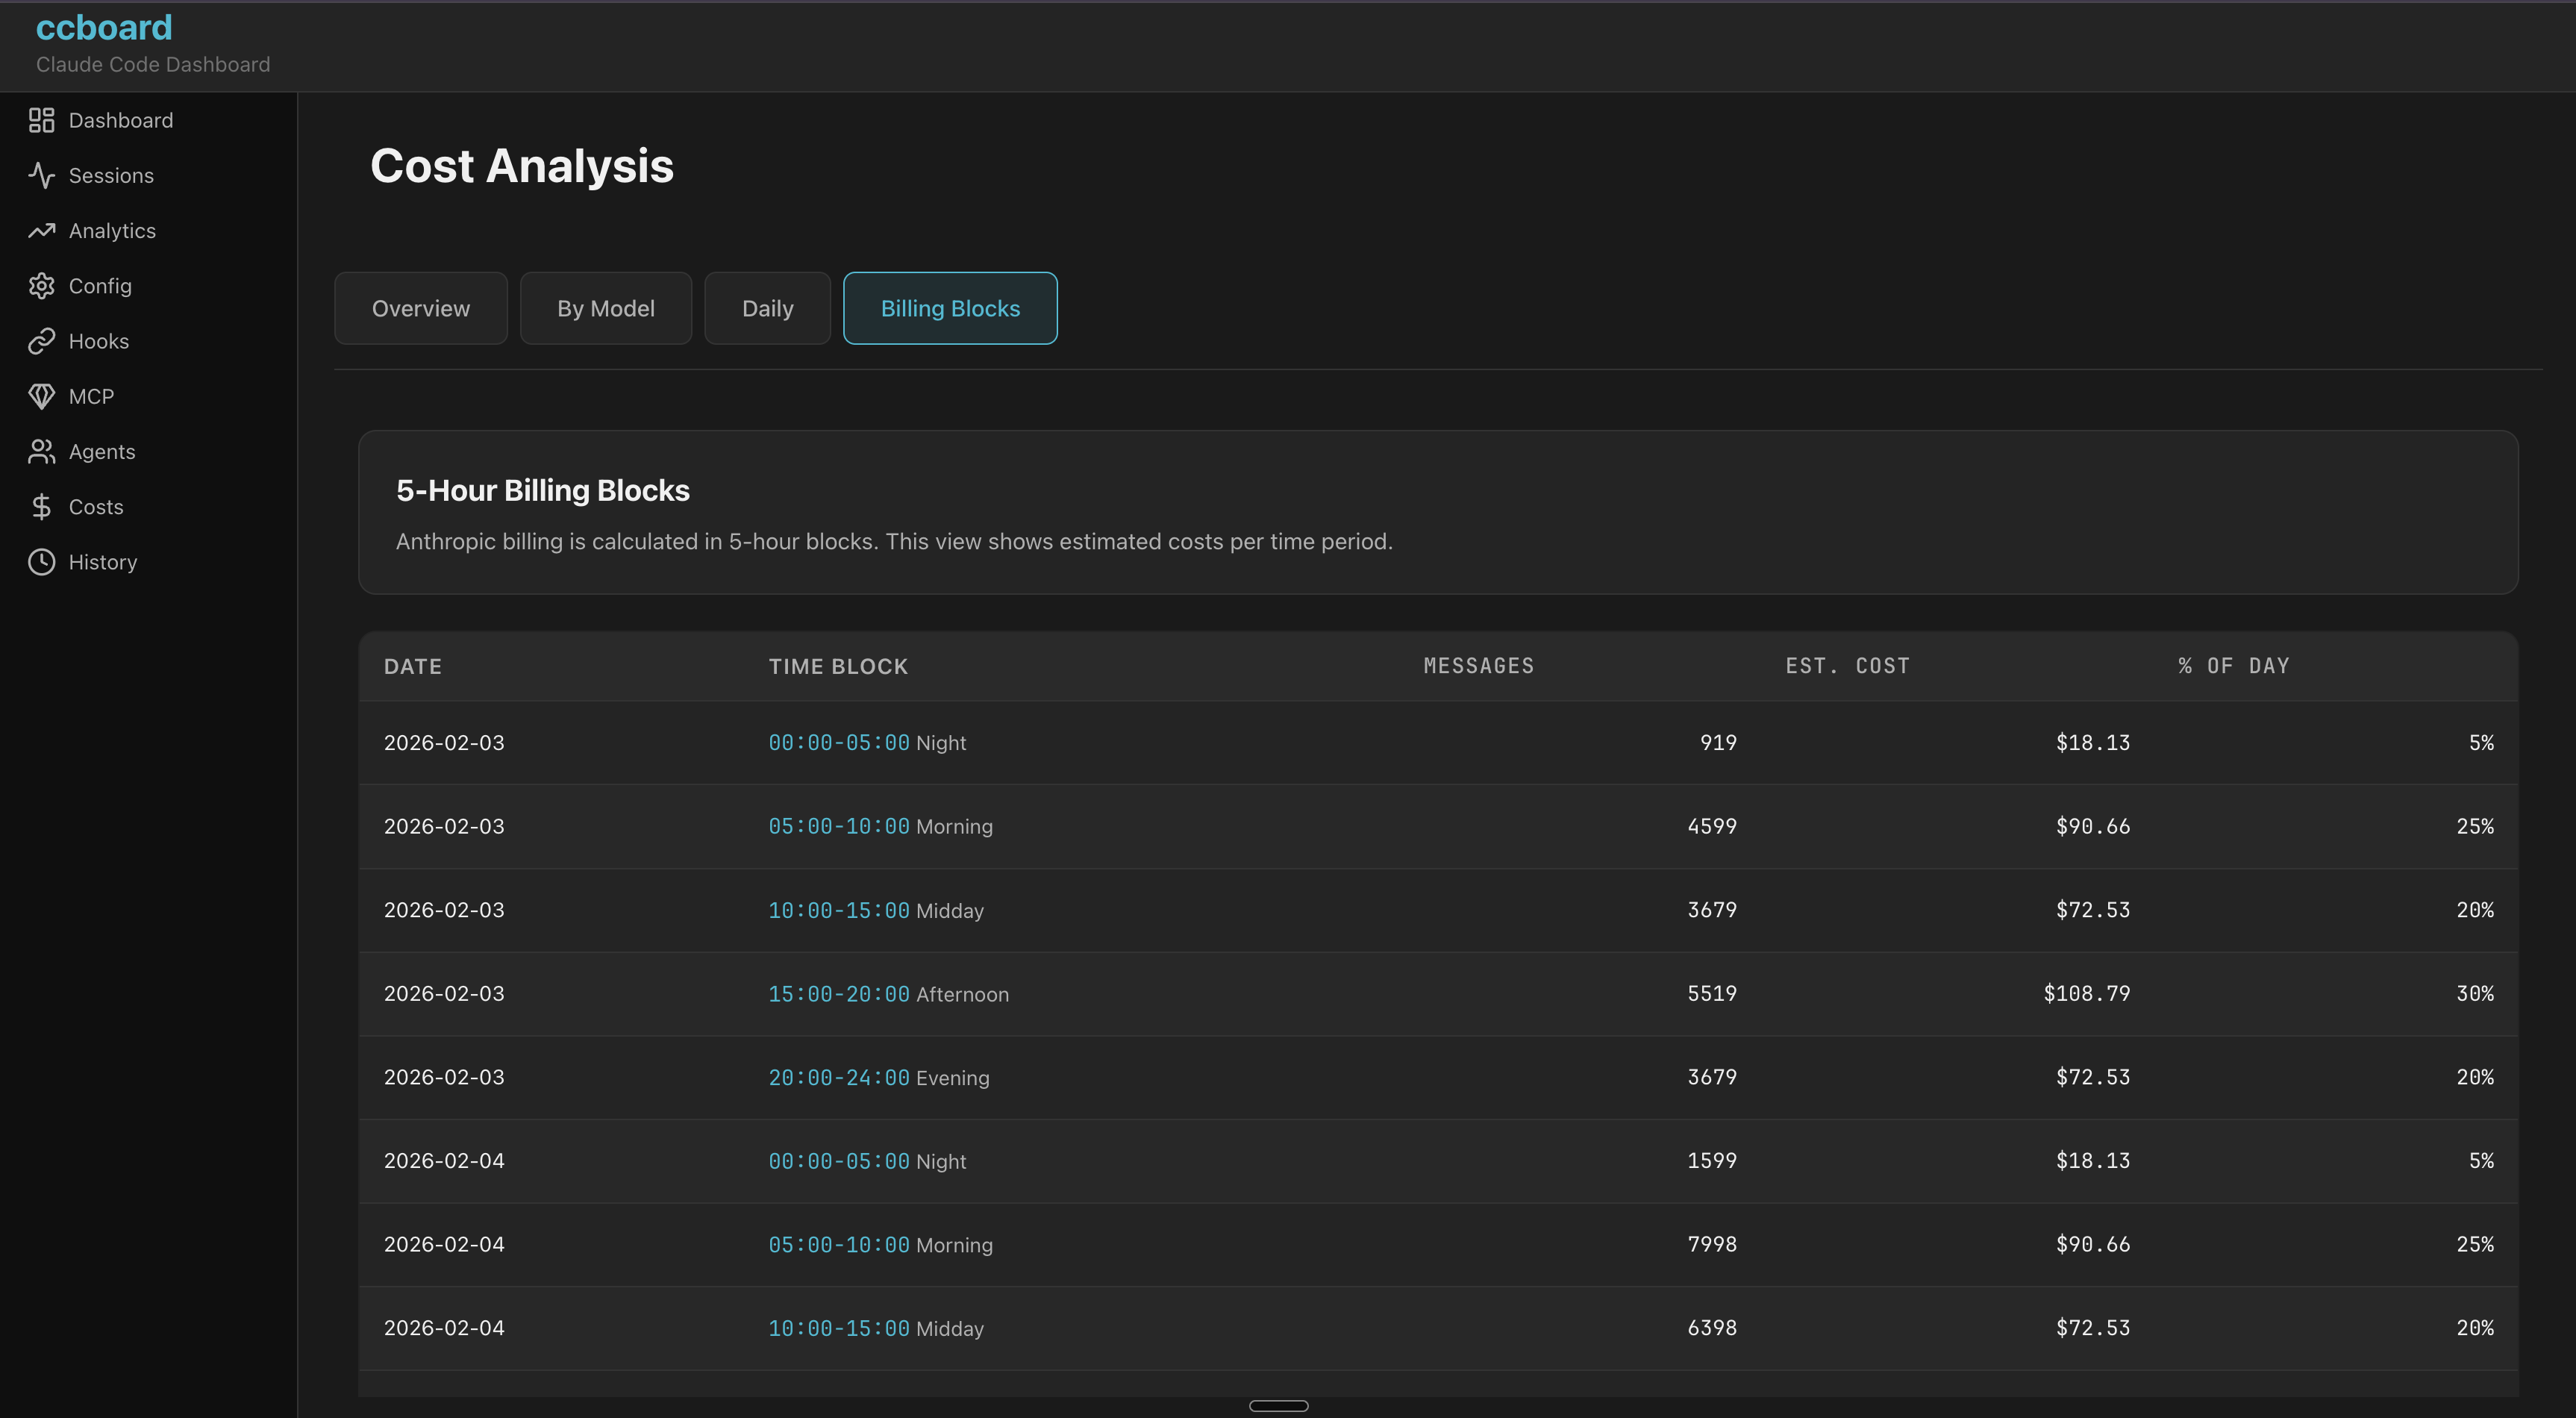This screenshot has width=2576, height=1418.
Task: Select the Billing Blocks tab
Action: [949, 308]
